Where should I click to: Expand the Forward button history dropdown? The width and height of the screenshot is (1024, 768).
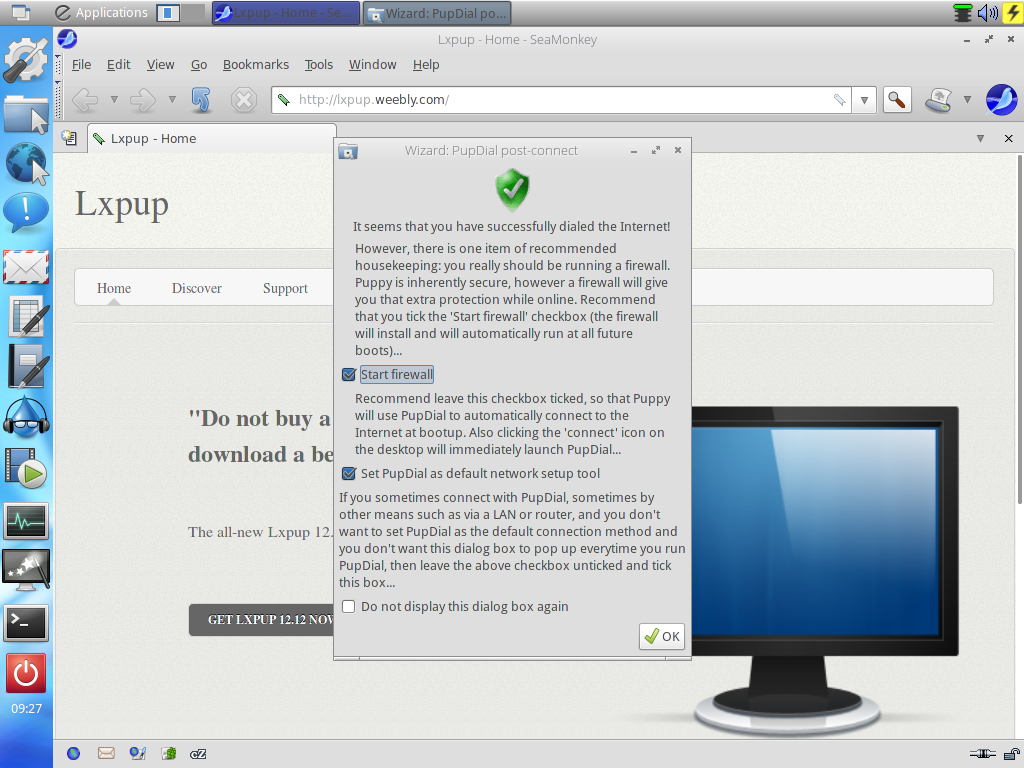(x=172, y=100)
